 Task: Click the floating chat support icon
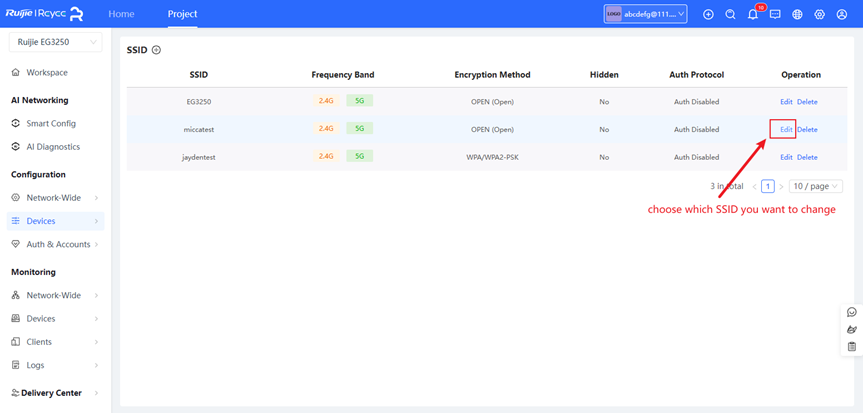click(851, 312)
